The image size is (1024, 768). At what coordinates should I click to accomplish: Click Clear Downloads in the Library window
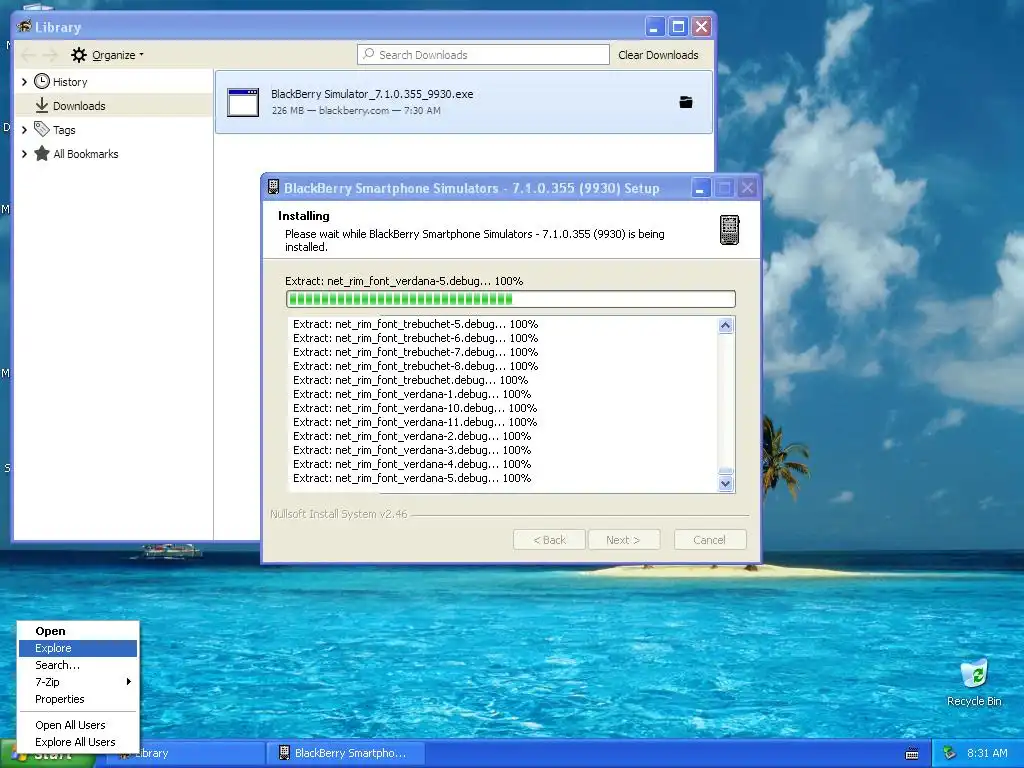coord(658,55)
